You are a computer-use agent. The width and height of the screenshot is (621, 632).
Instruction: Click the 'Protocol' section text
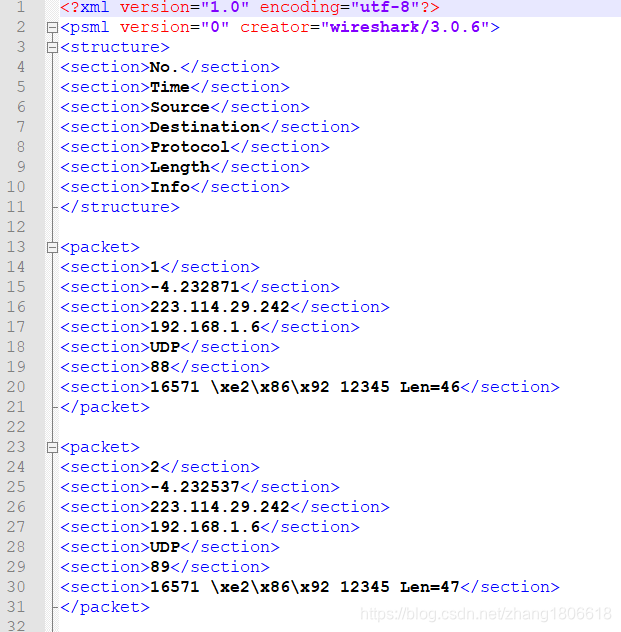tap(190, 147)
